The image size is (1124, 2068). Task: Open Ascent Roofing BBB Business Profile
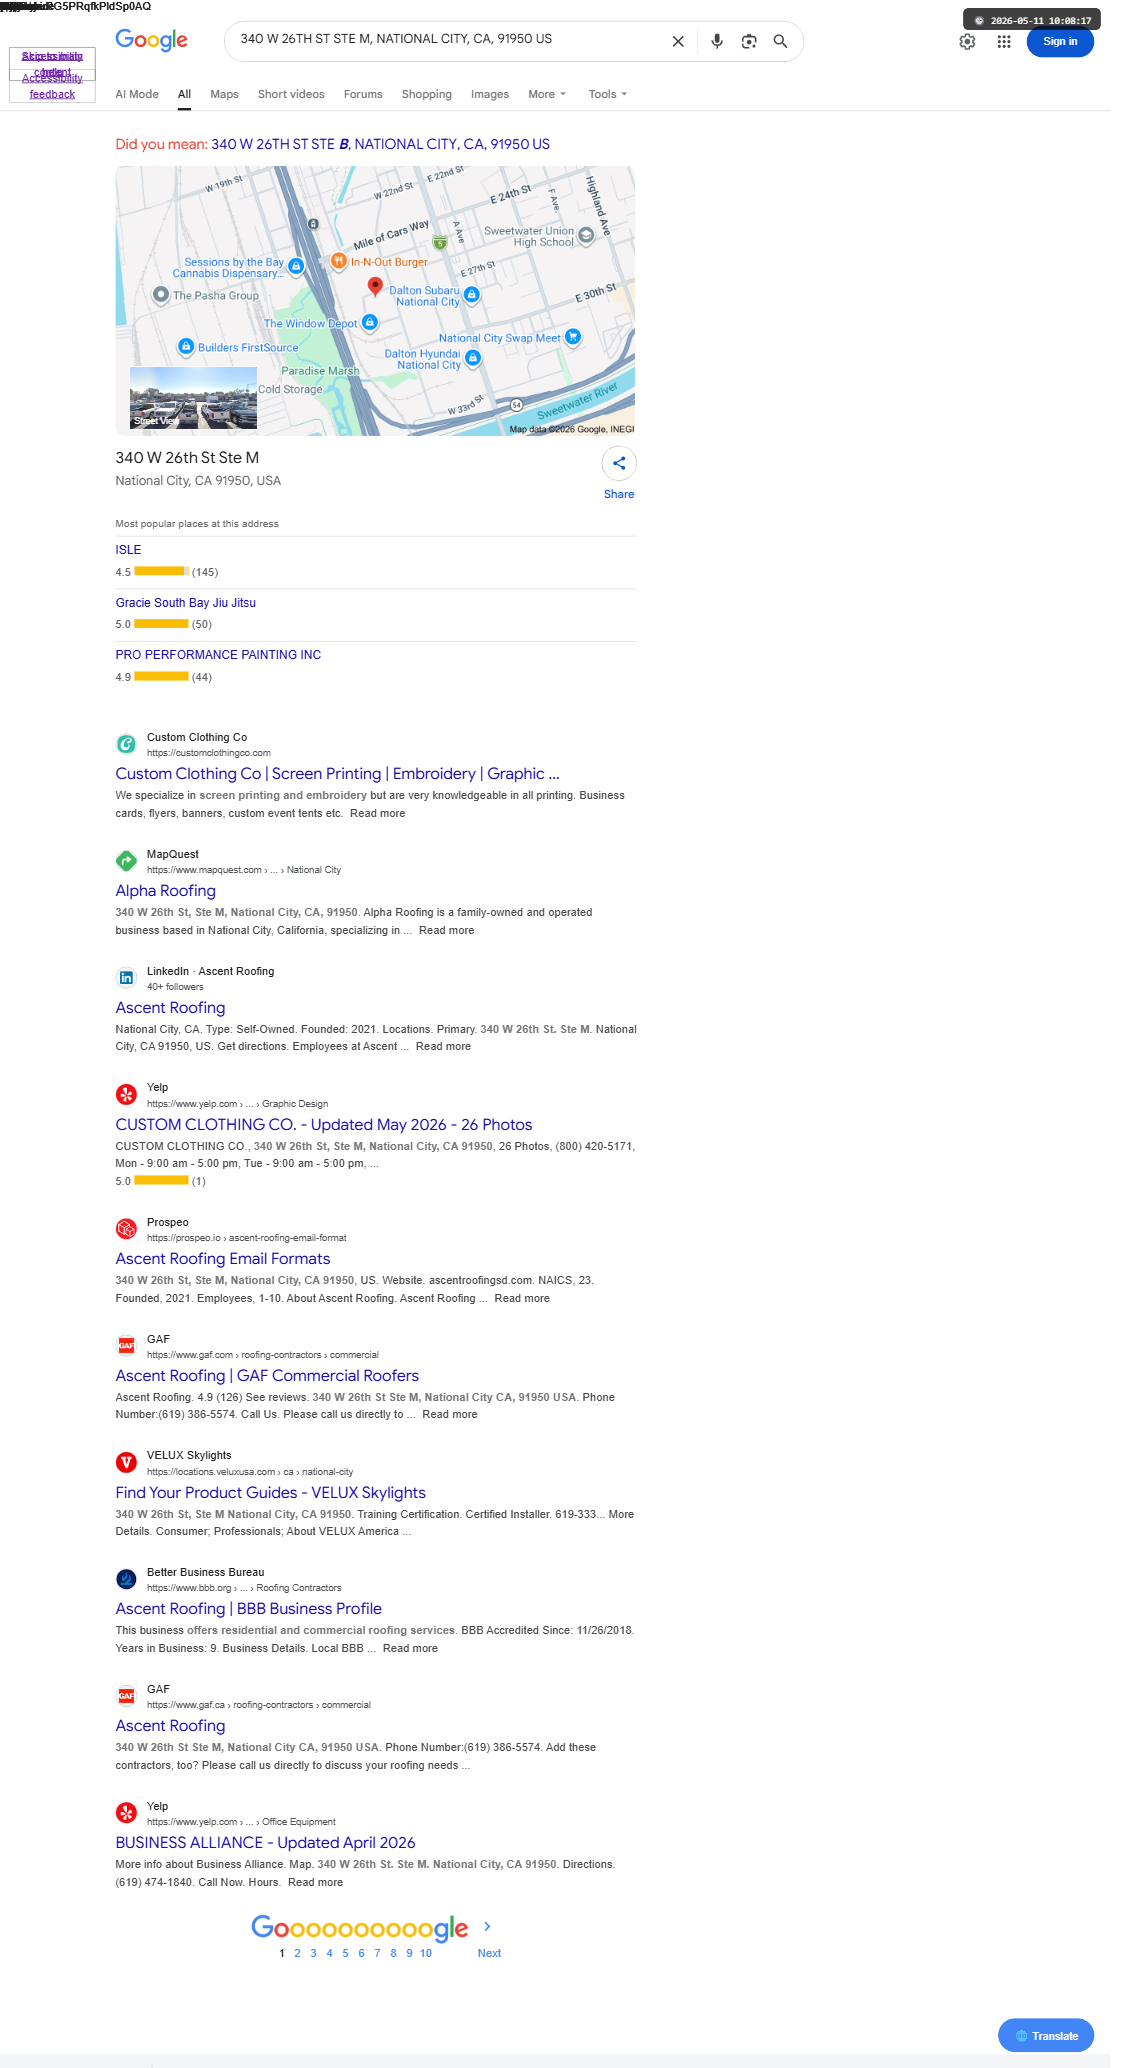tap(248, 1609)
